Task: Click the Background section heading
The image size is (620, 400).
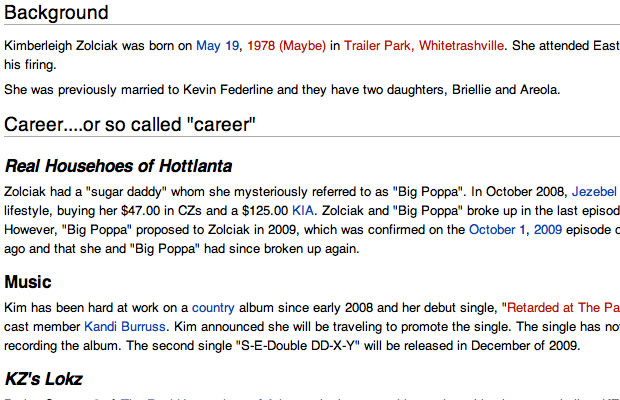Action: [x=56, y=13]
